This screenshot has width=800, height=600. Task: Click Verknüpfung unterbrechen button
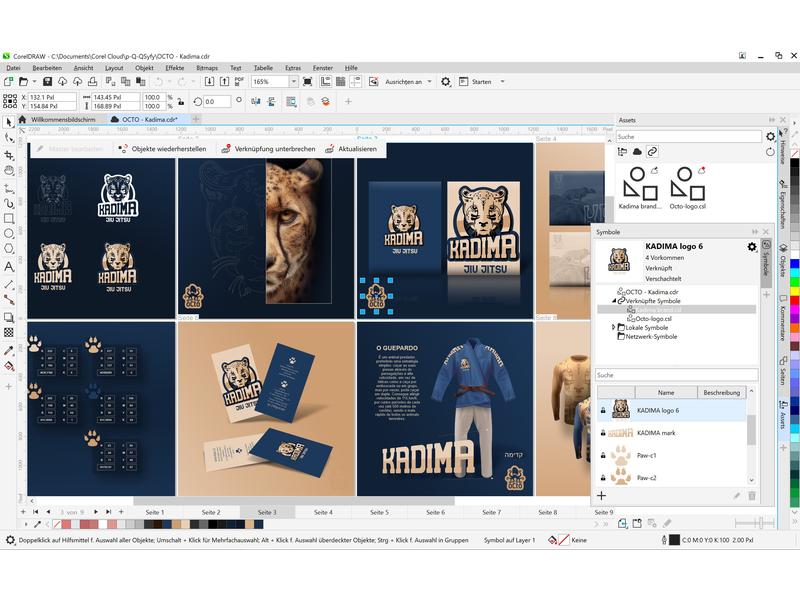click(268, 149)
